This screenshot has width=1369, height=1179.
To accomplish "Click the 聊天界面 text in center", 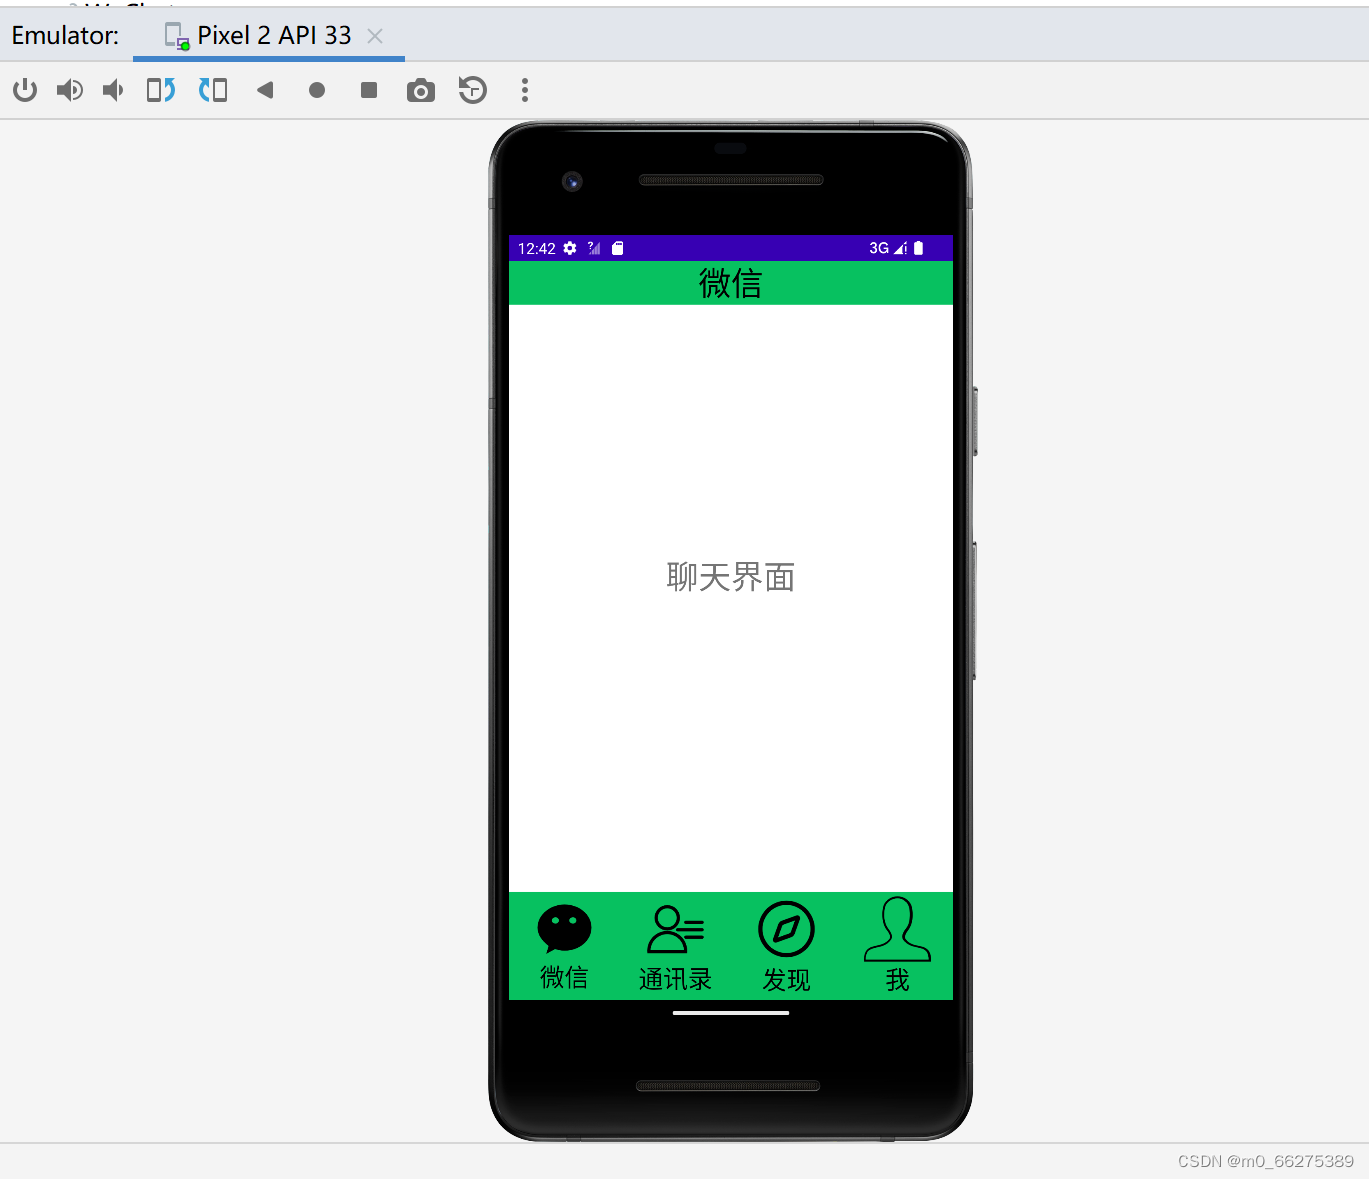I will pyautogui.click(x=731, y=577).
